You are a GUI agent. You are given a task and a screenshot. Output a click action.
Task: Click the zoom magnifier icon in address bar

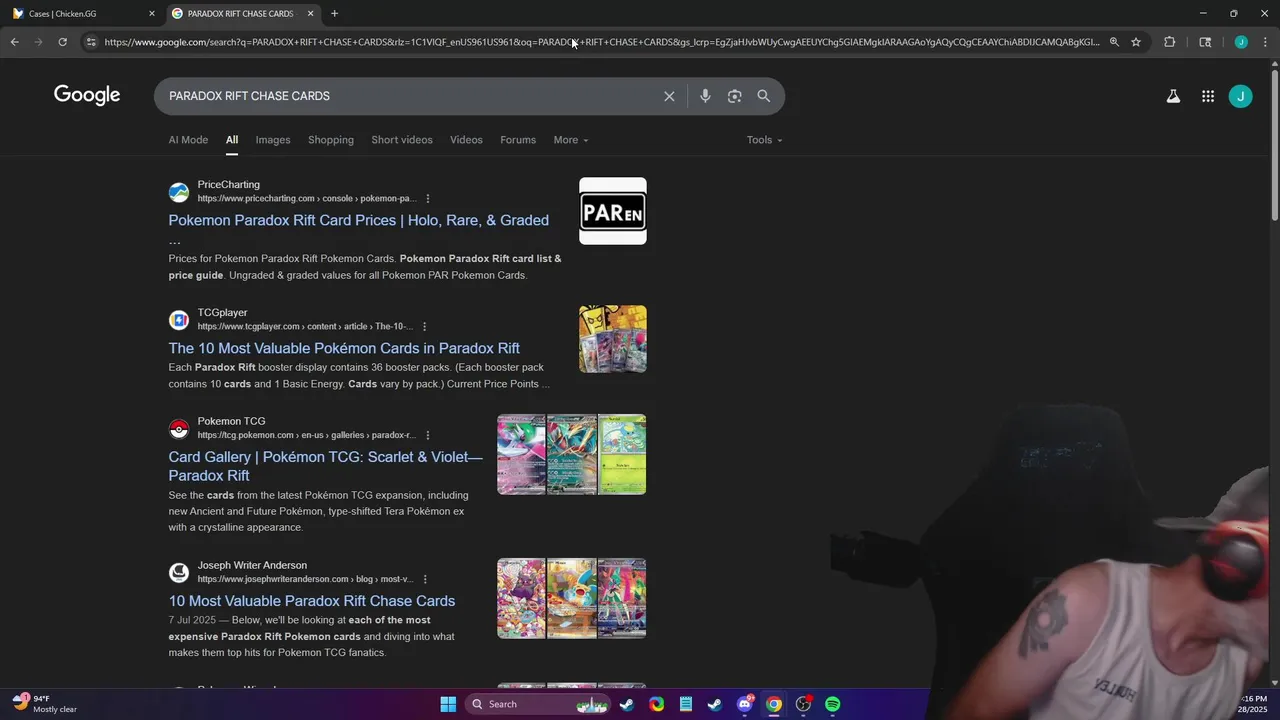click(1114, 42)
